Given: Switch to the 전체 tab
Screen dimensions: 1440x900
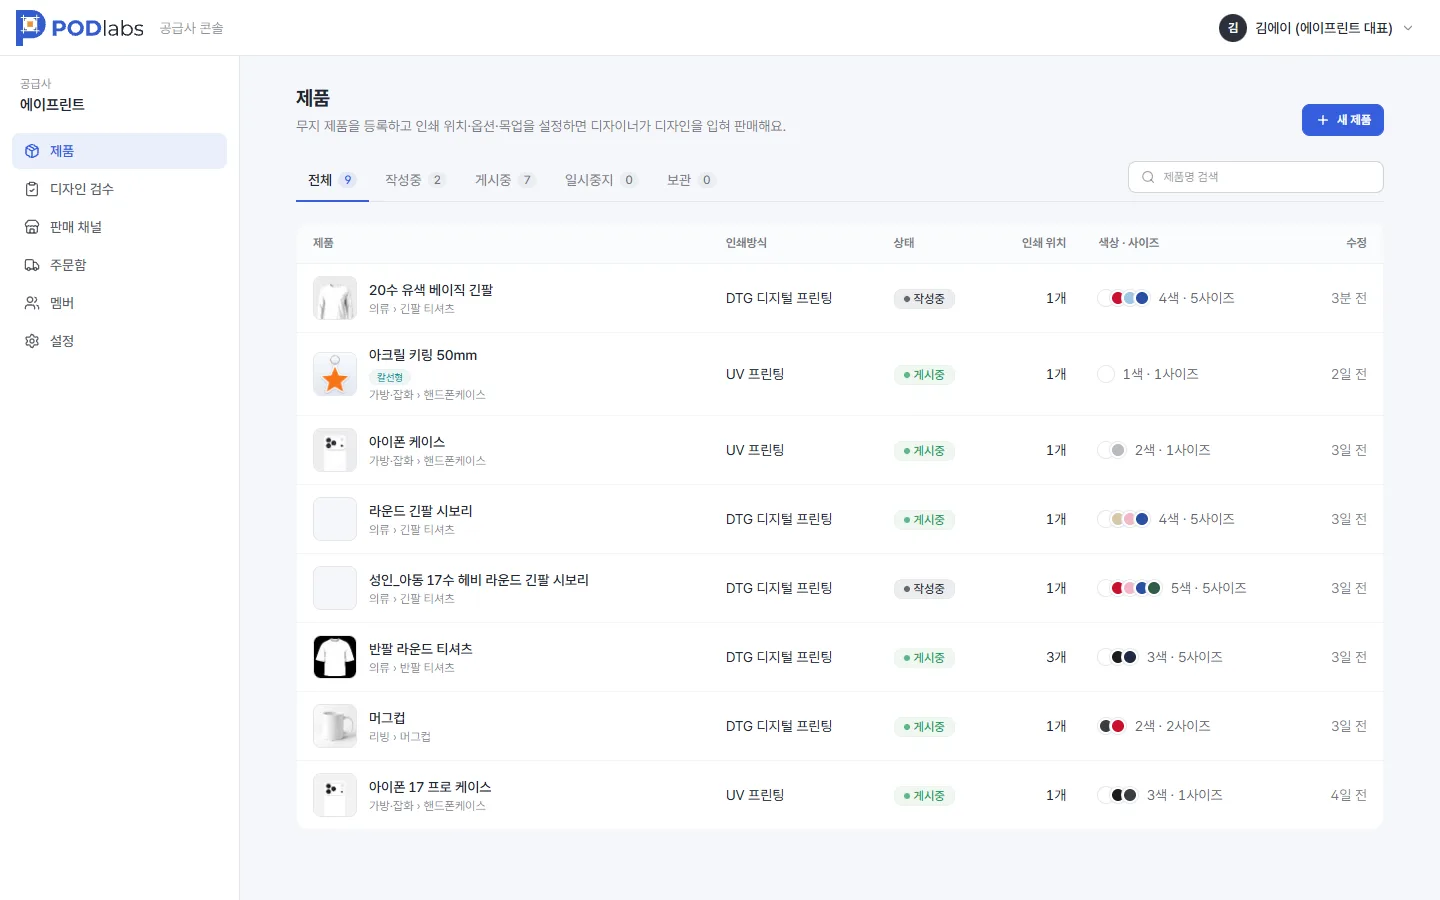Looking at the screenshot, I should pos(332,180).
